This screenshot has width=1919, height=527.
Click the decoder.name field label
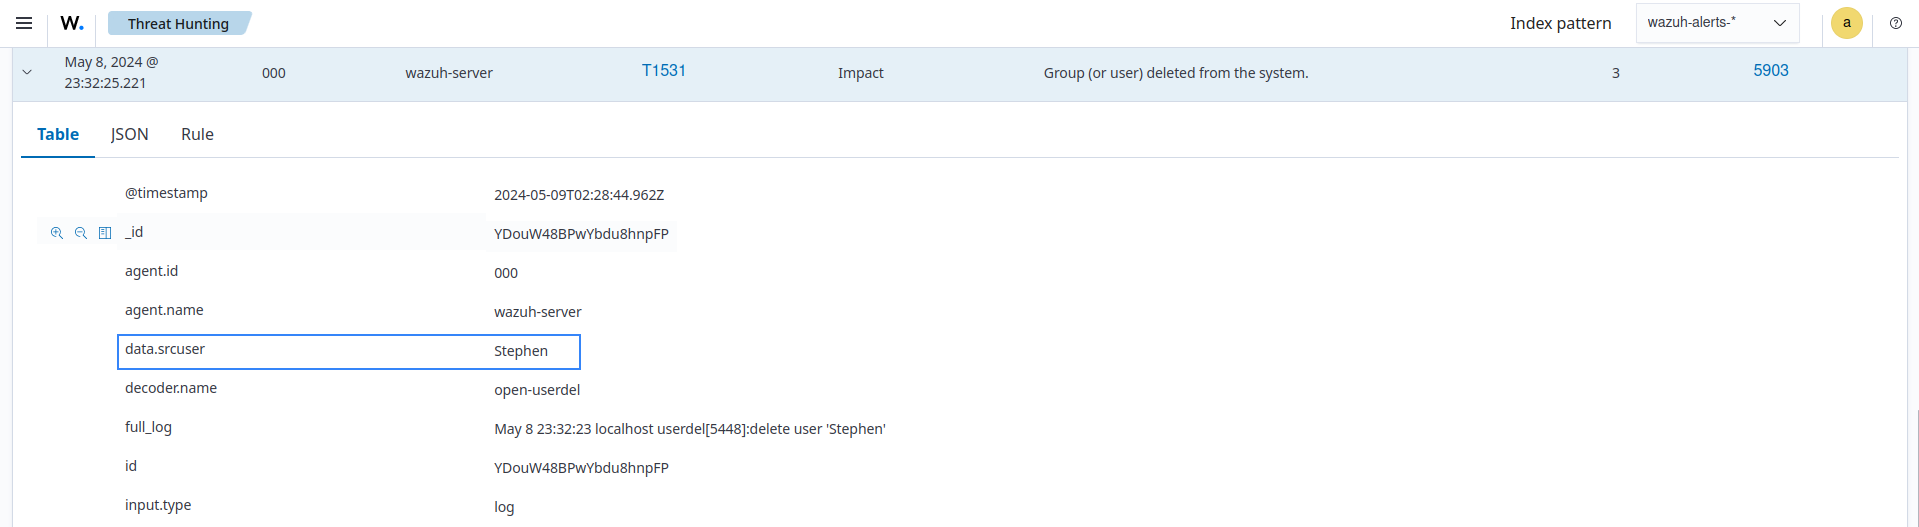[171, 388]
